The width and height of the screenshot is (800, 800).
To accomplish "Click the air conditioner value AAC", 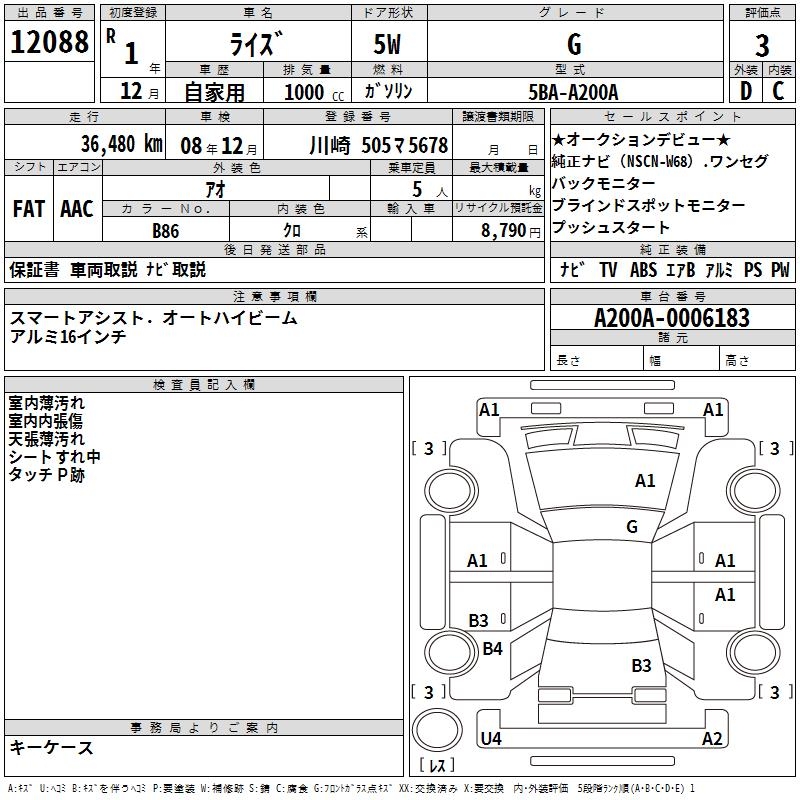I will coord(77,209).
